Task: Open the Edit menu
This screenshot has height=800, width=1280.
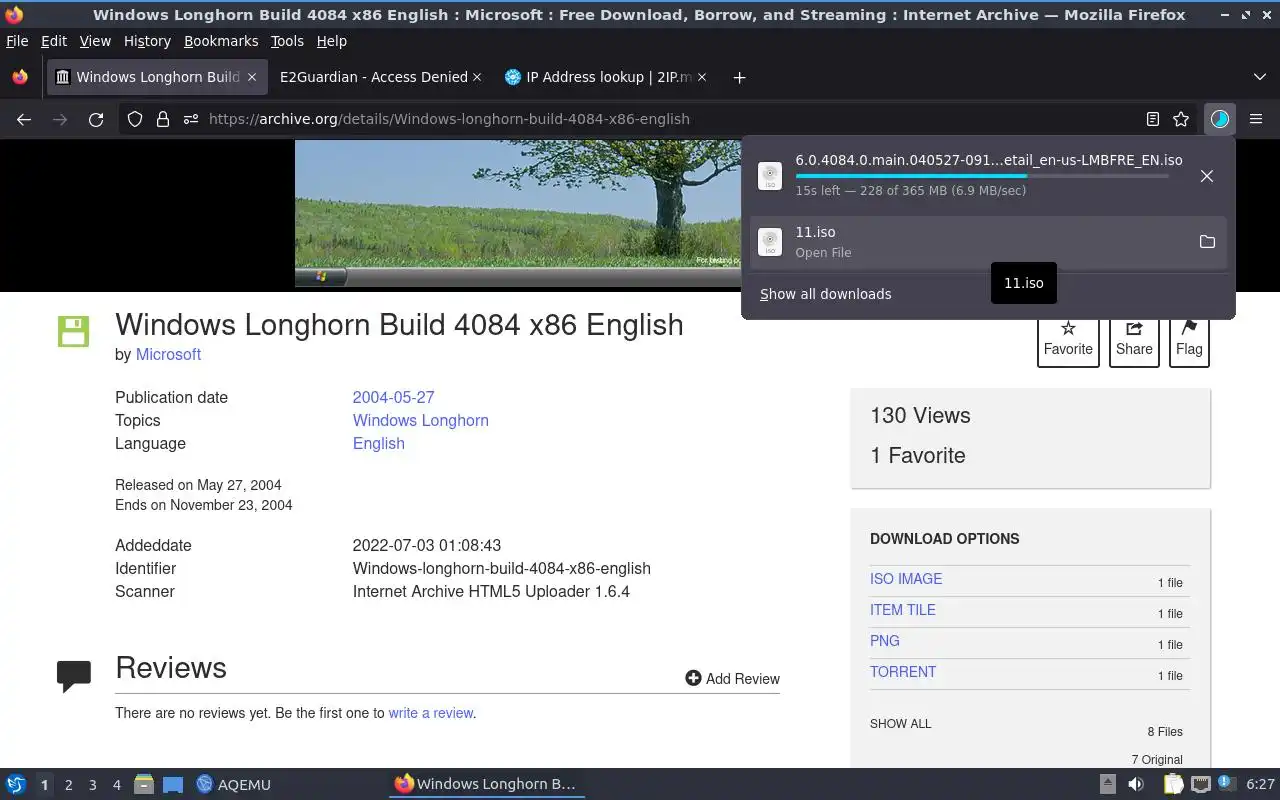Action: click(54, 41)
